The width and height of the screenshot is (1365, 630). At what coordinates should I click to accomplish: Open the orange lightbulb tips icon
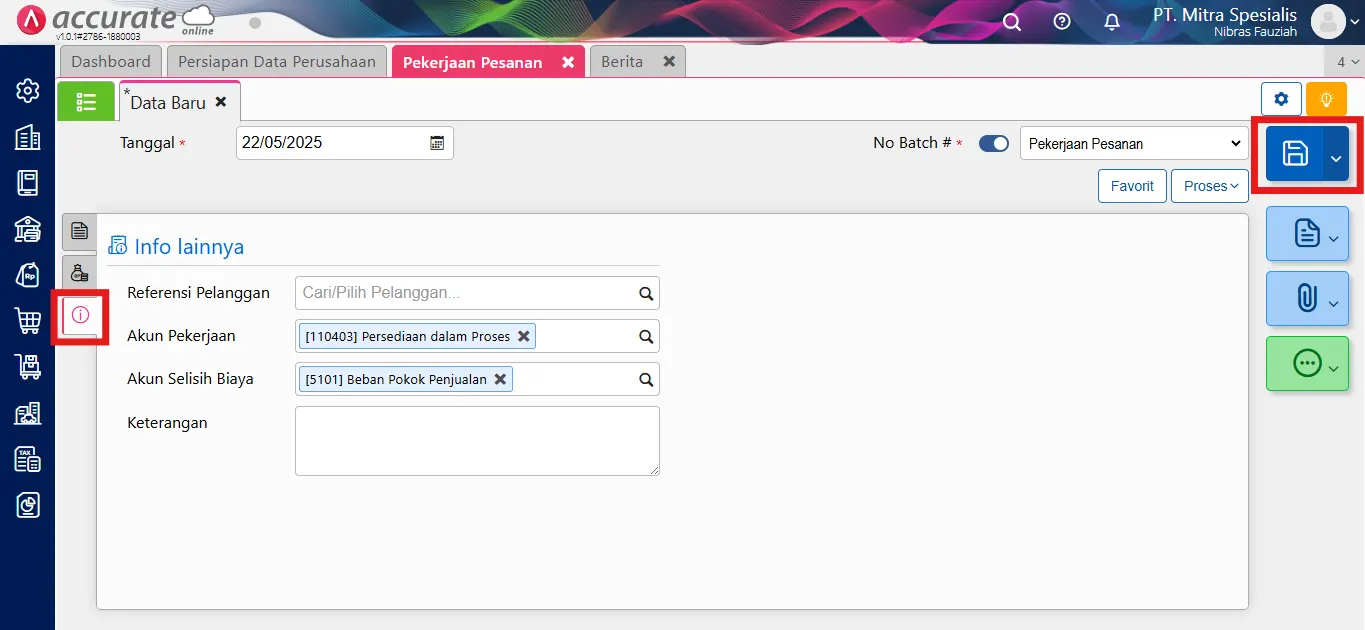[1326, 100]
